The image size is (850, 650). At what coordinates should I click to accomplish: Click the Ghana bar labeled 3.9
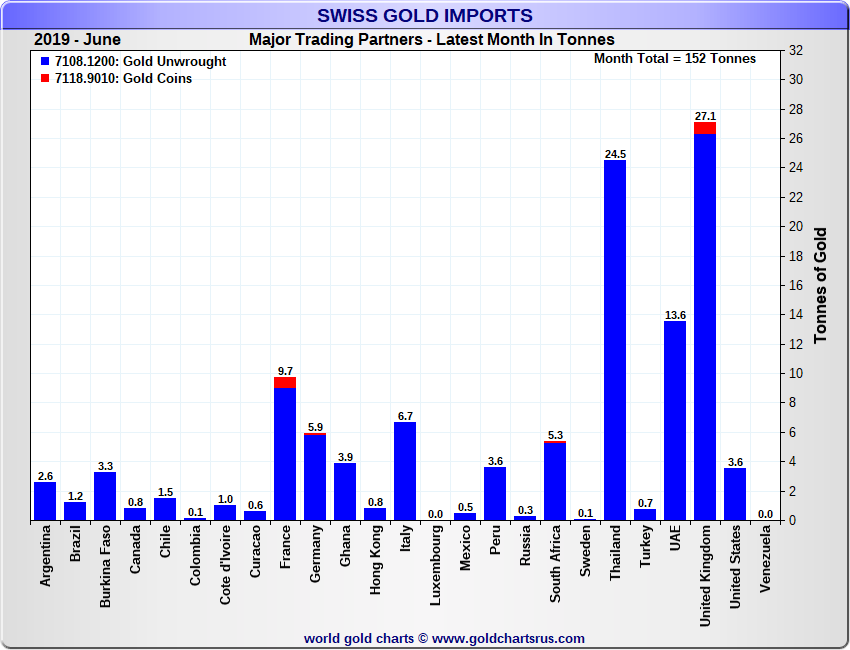345,491
